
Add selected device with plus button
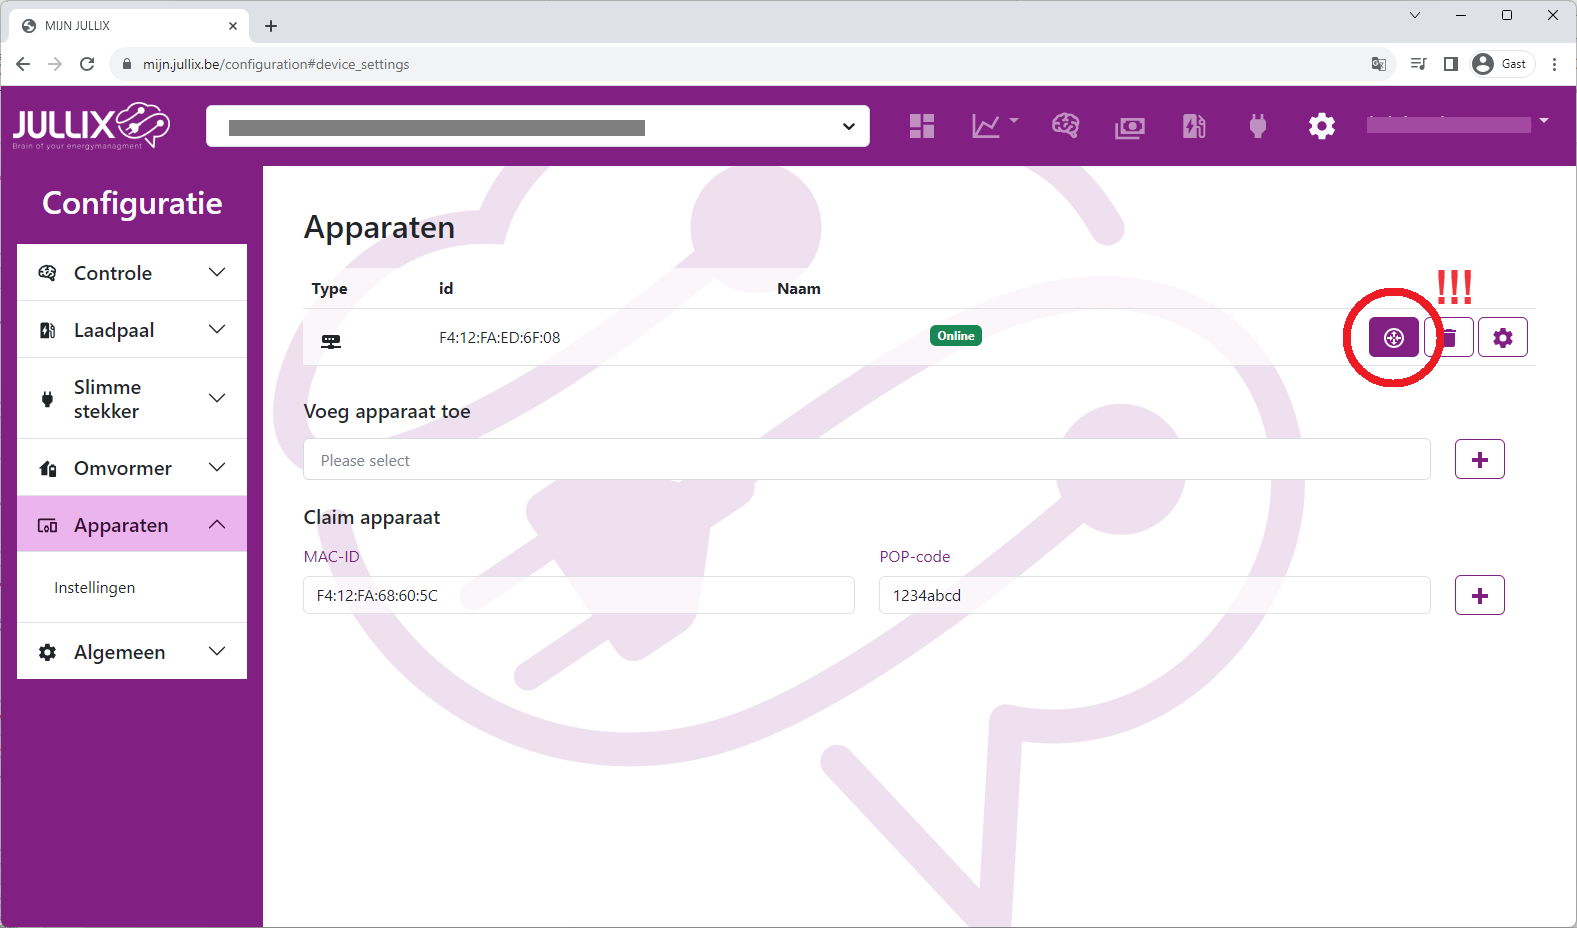point(1480,459)
